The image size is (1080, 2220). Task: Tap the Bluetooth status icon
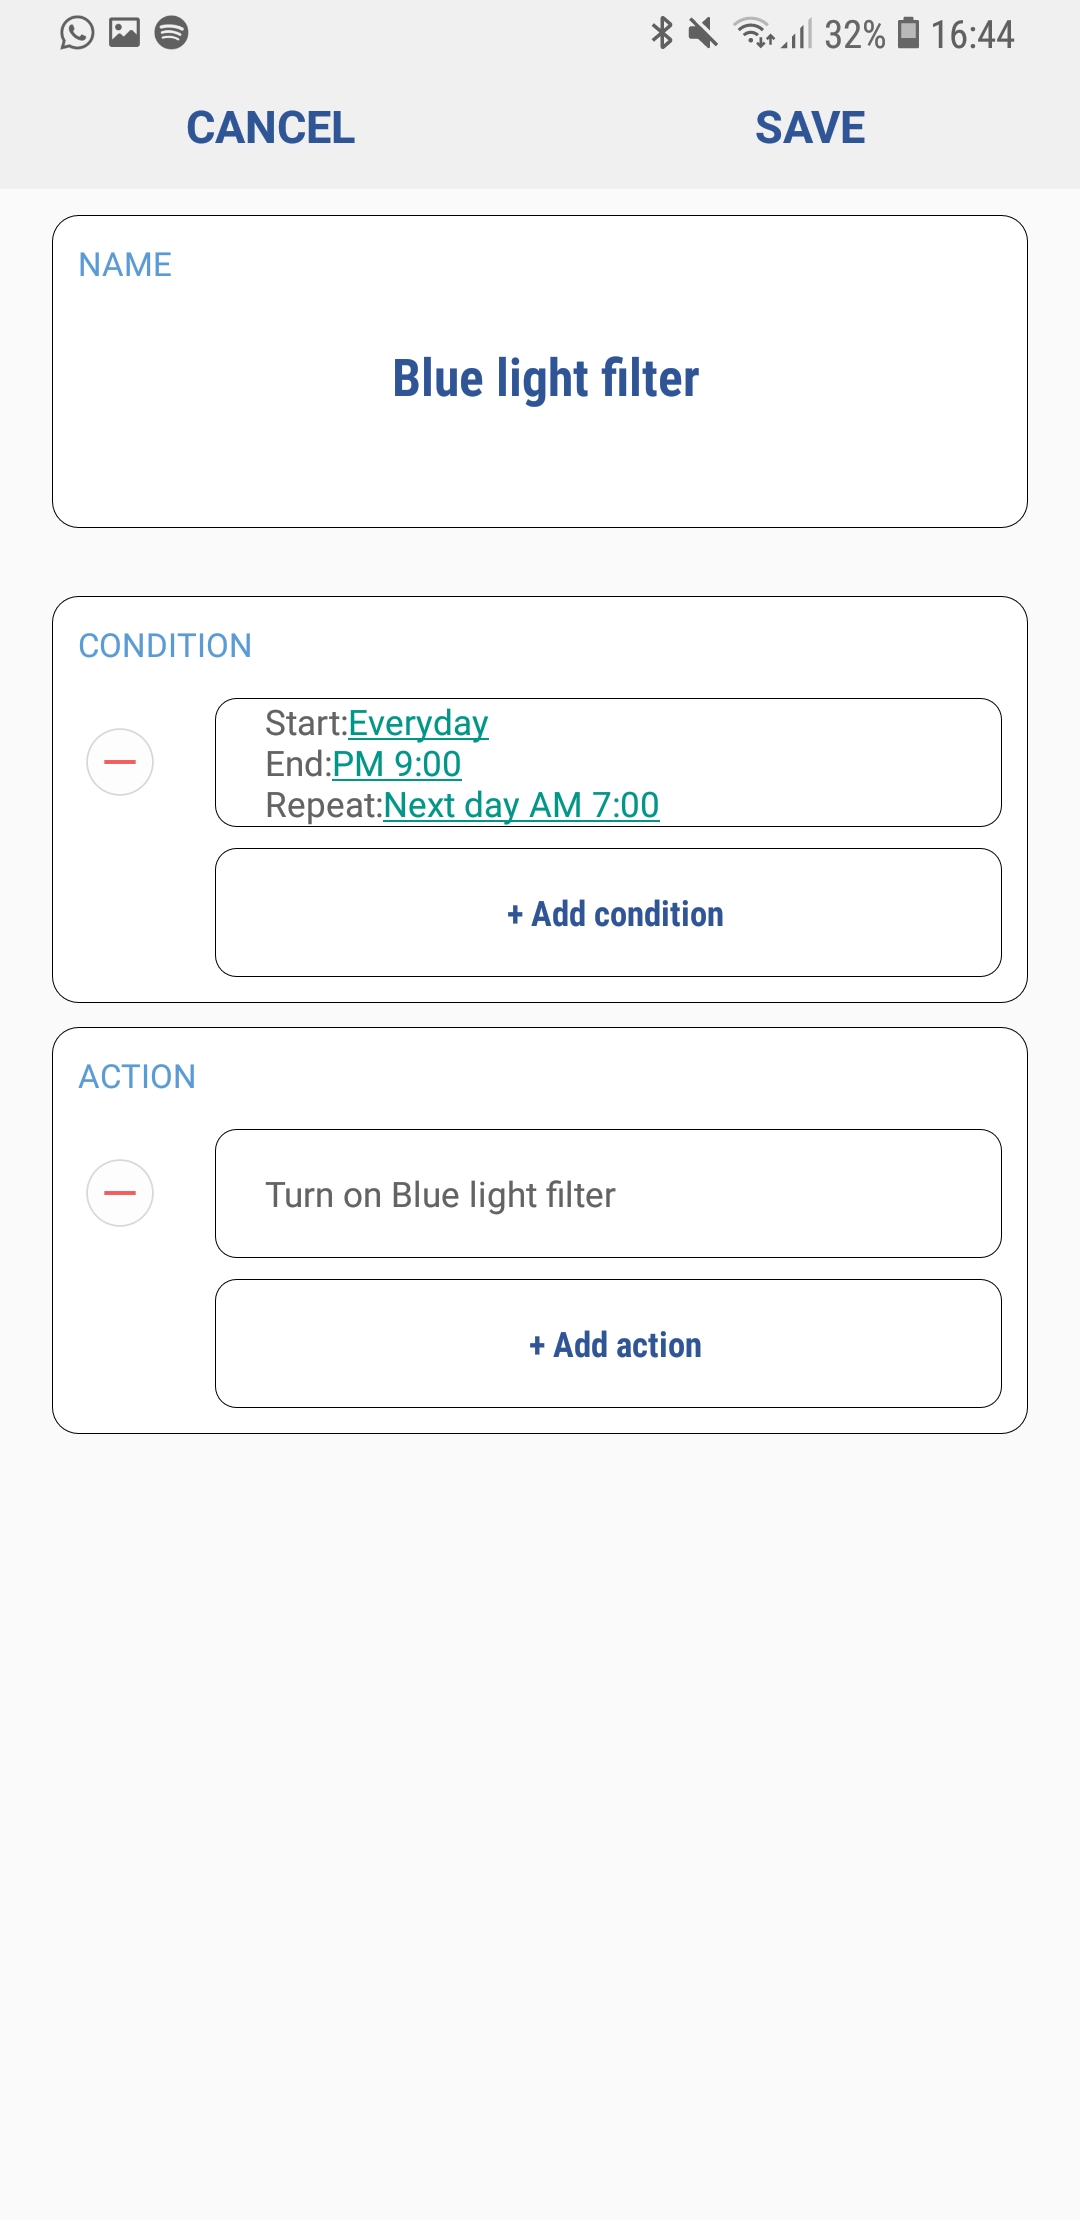[x=661, y=33]
